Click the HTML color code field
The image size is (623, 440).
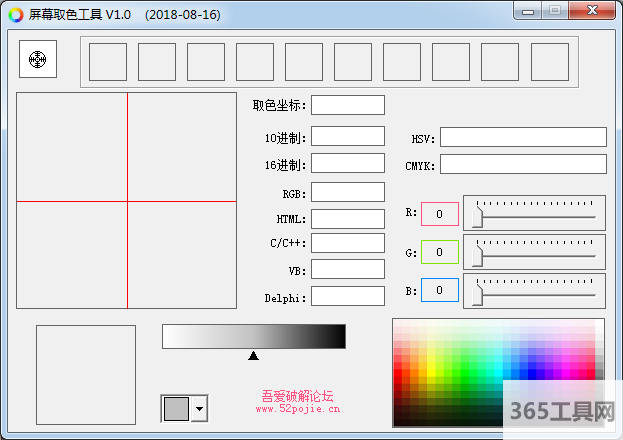(x=347, y=218)
